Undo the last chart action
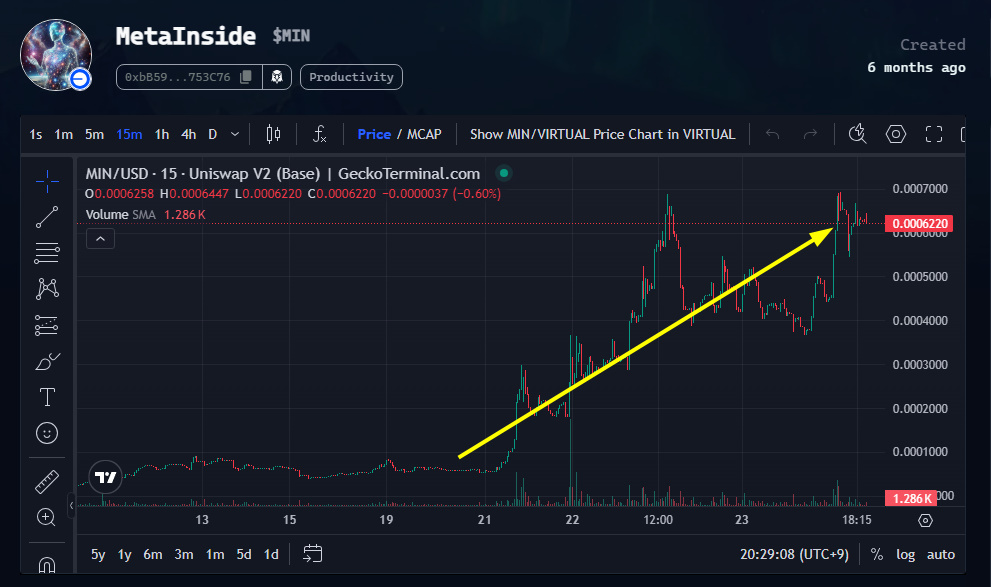 772,134
